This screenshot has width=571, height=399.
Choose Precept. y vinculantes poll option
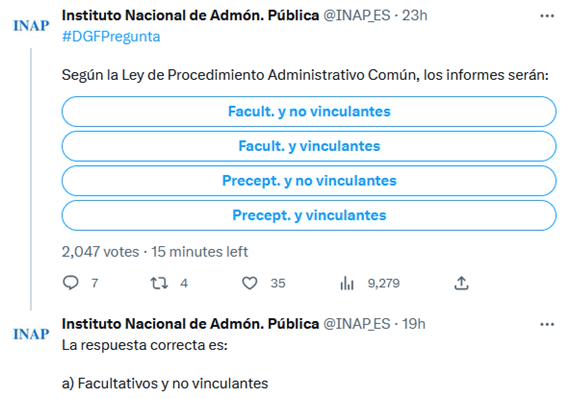[309, 215]
